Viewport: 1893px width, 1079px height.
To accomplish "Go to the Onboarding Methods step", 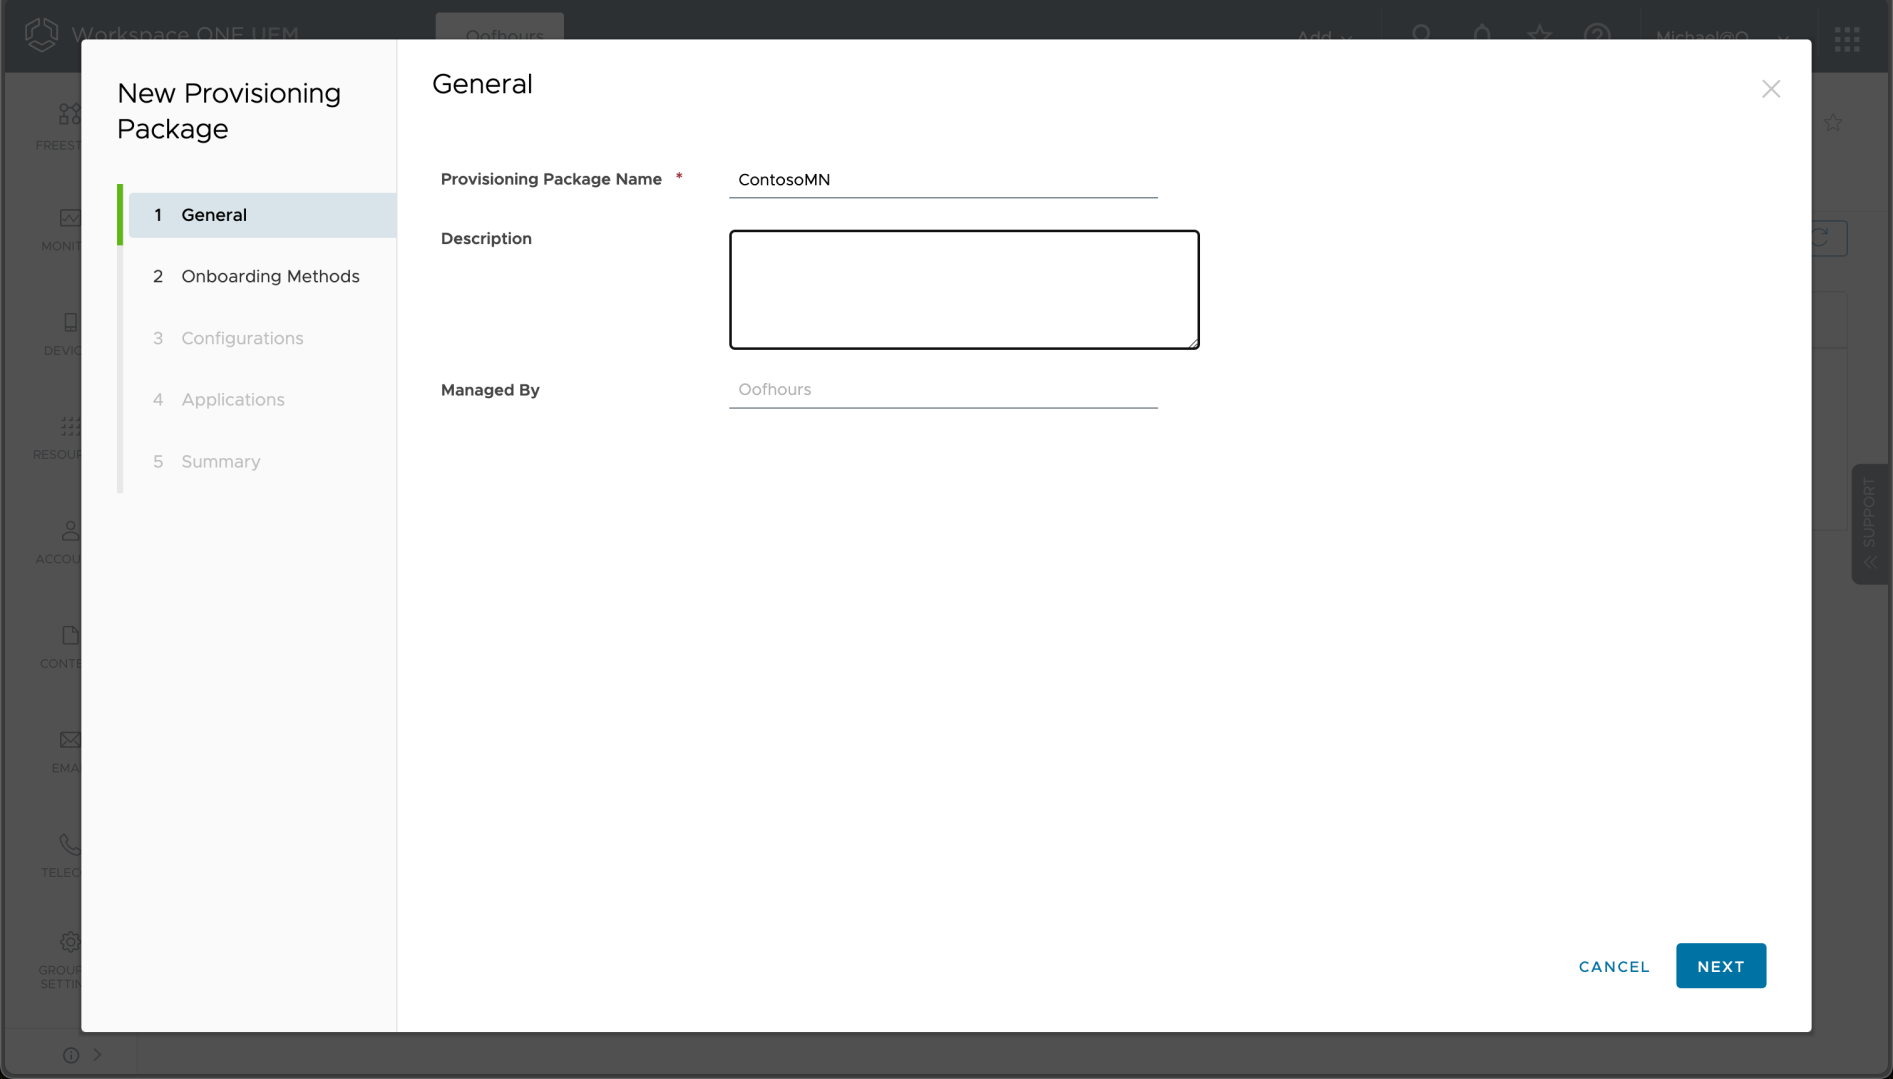I will [270, 277].
